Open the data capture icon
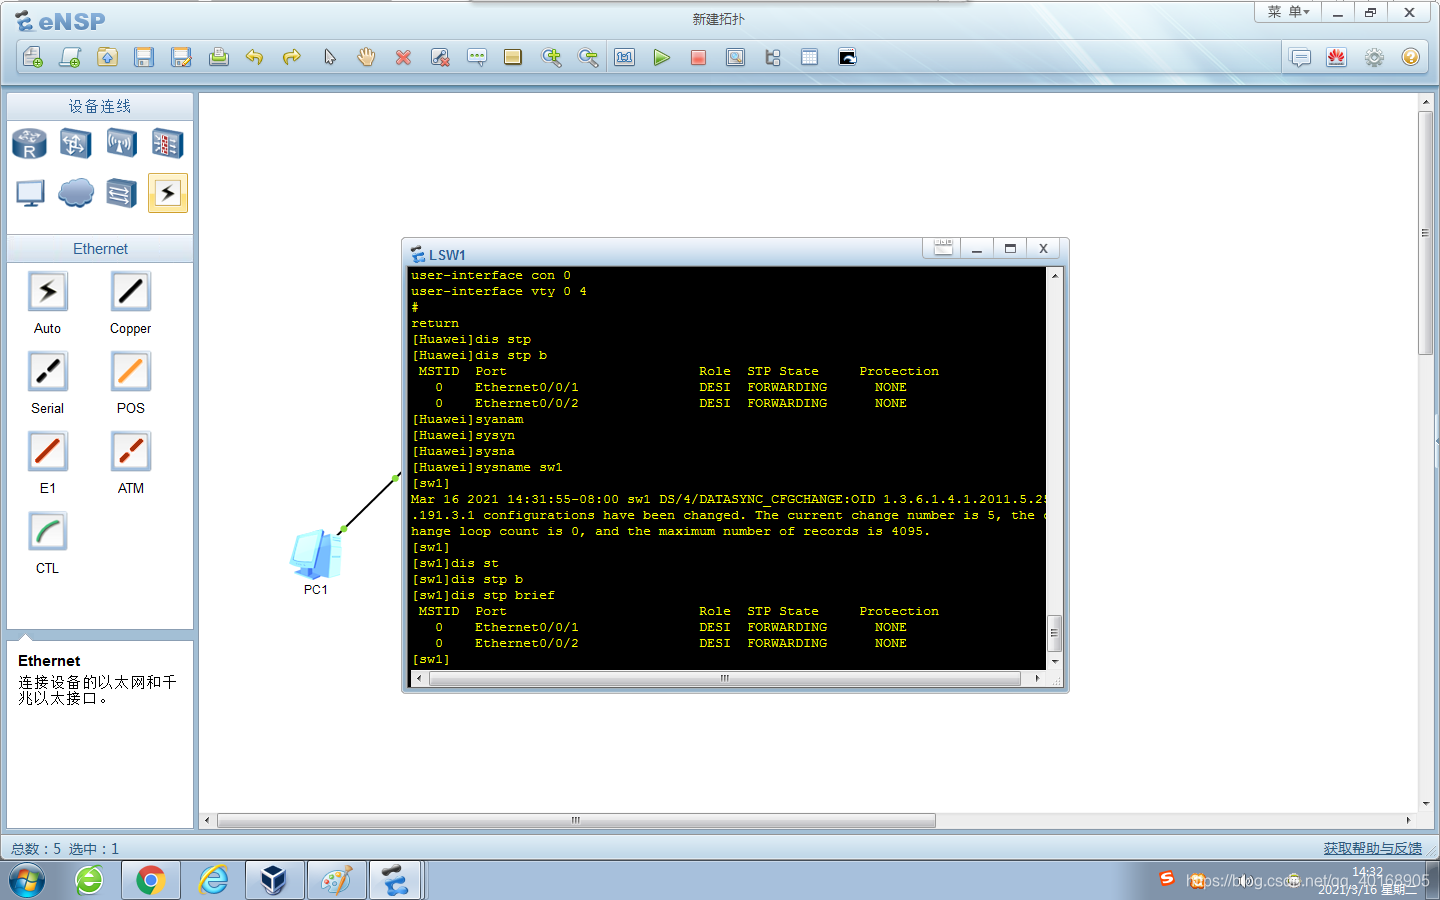Image resolution: width=1440 pixels, height=900 pixels. pos(735,57)
